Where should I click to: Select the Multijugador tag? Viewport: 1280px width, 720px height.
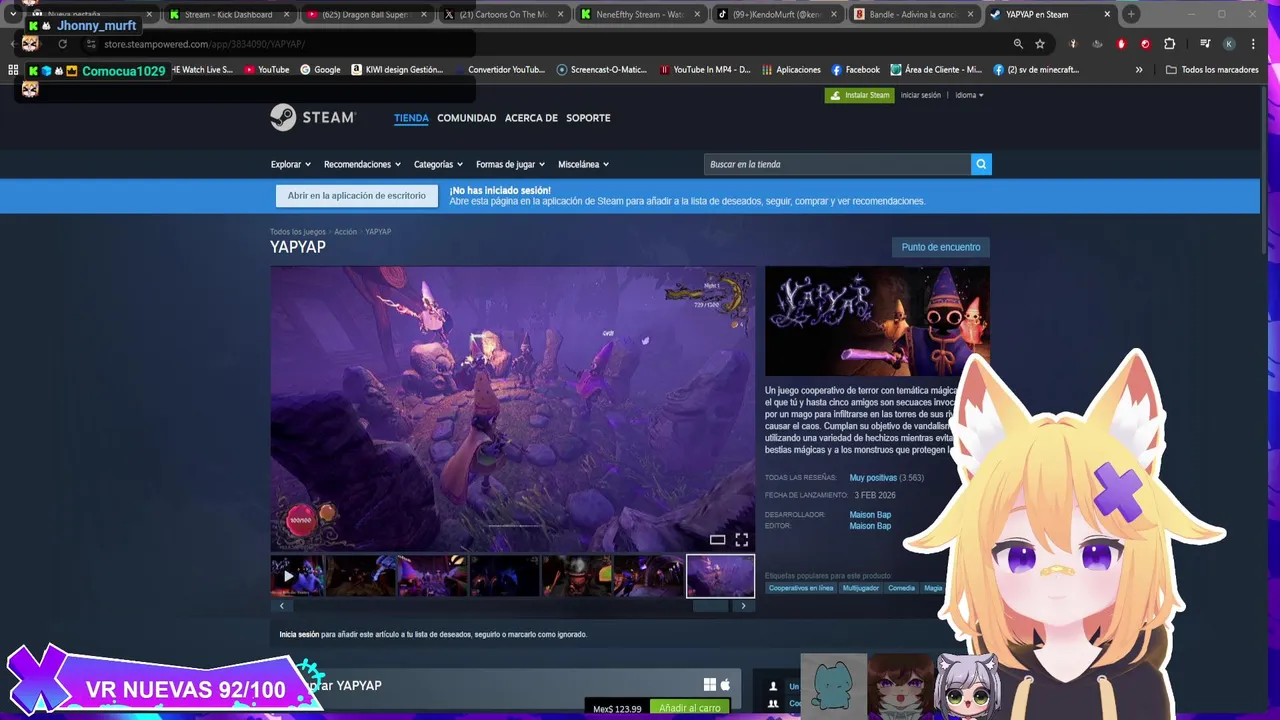pyautogui.click(x=860, y=588)
